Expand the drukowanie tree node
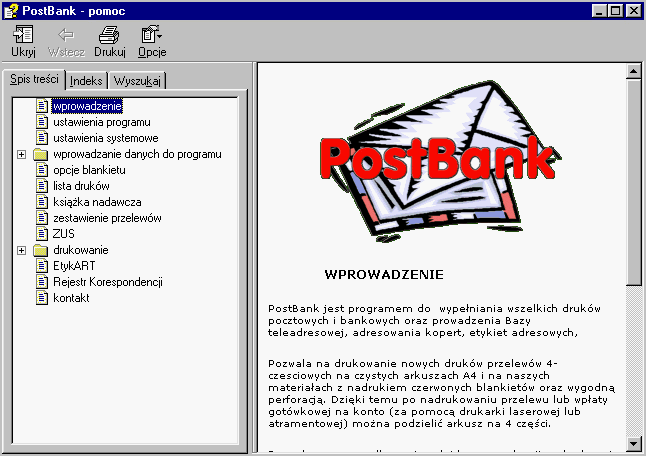The width and height of the screenshot is (646, 456). click(21, 250)
